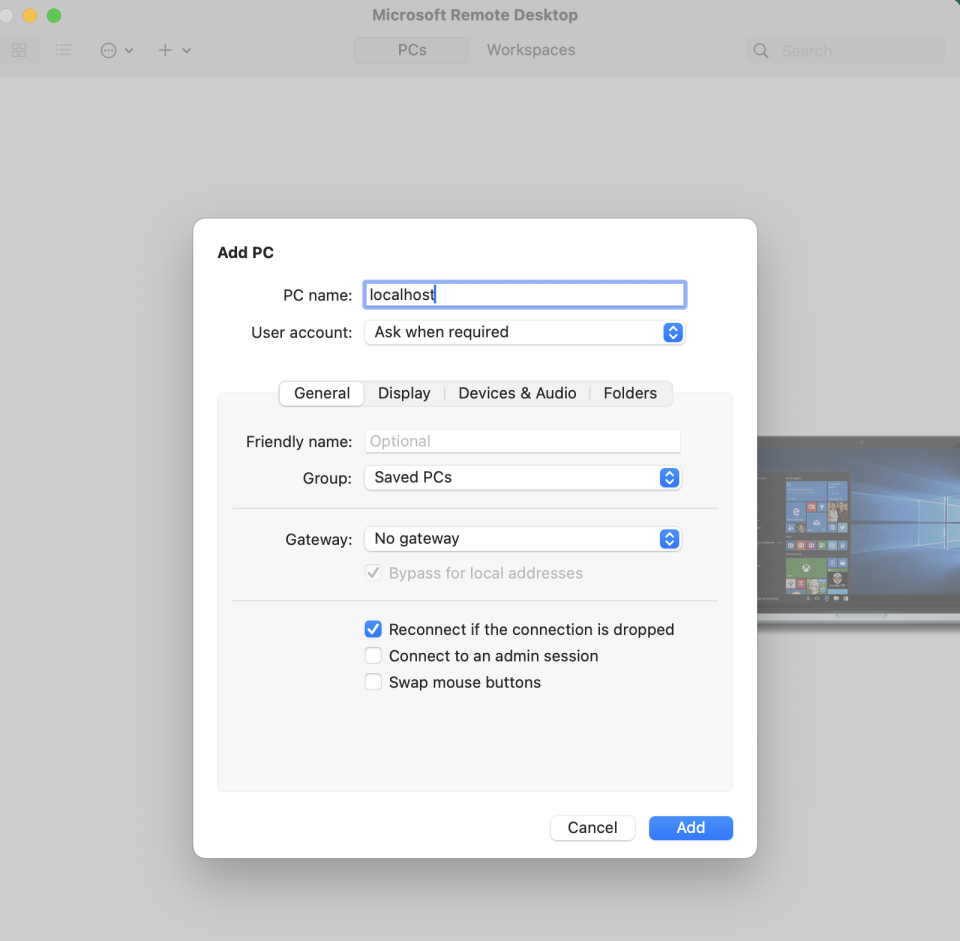Open the User account dropdown stepper
Image resolution: width=960 pixels, height=941 pixels.
point(673,332)
